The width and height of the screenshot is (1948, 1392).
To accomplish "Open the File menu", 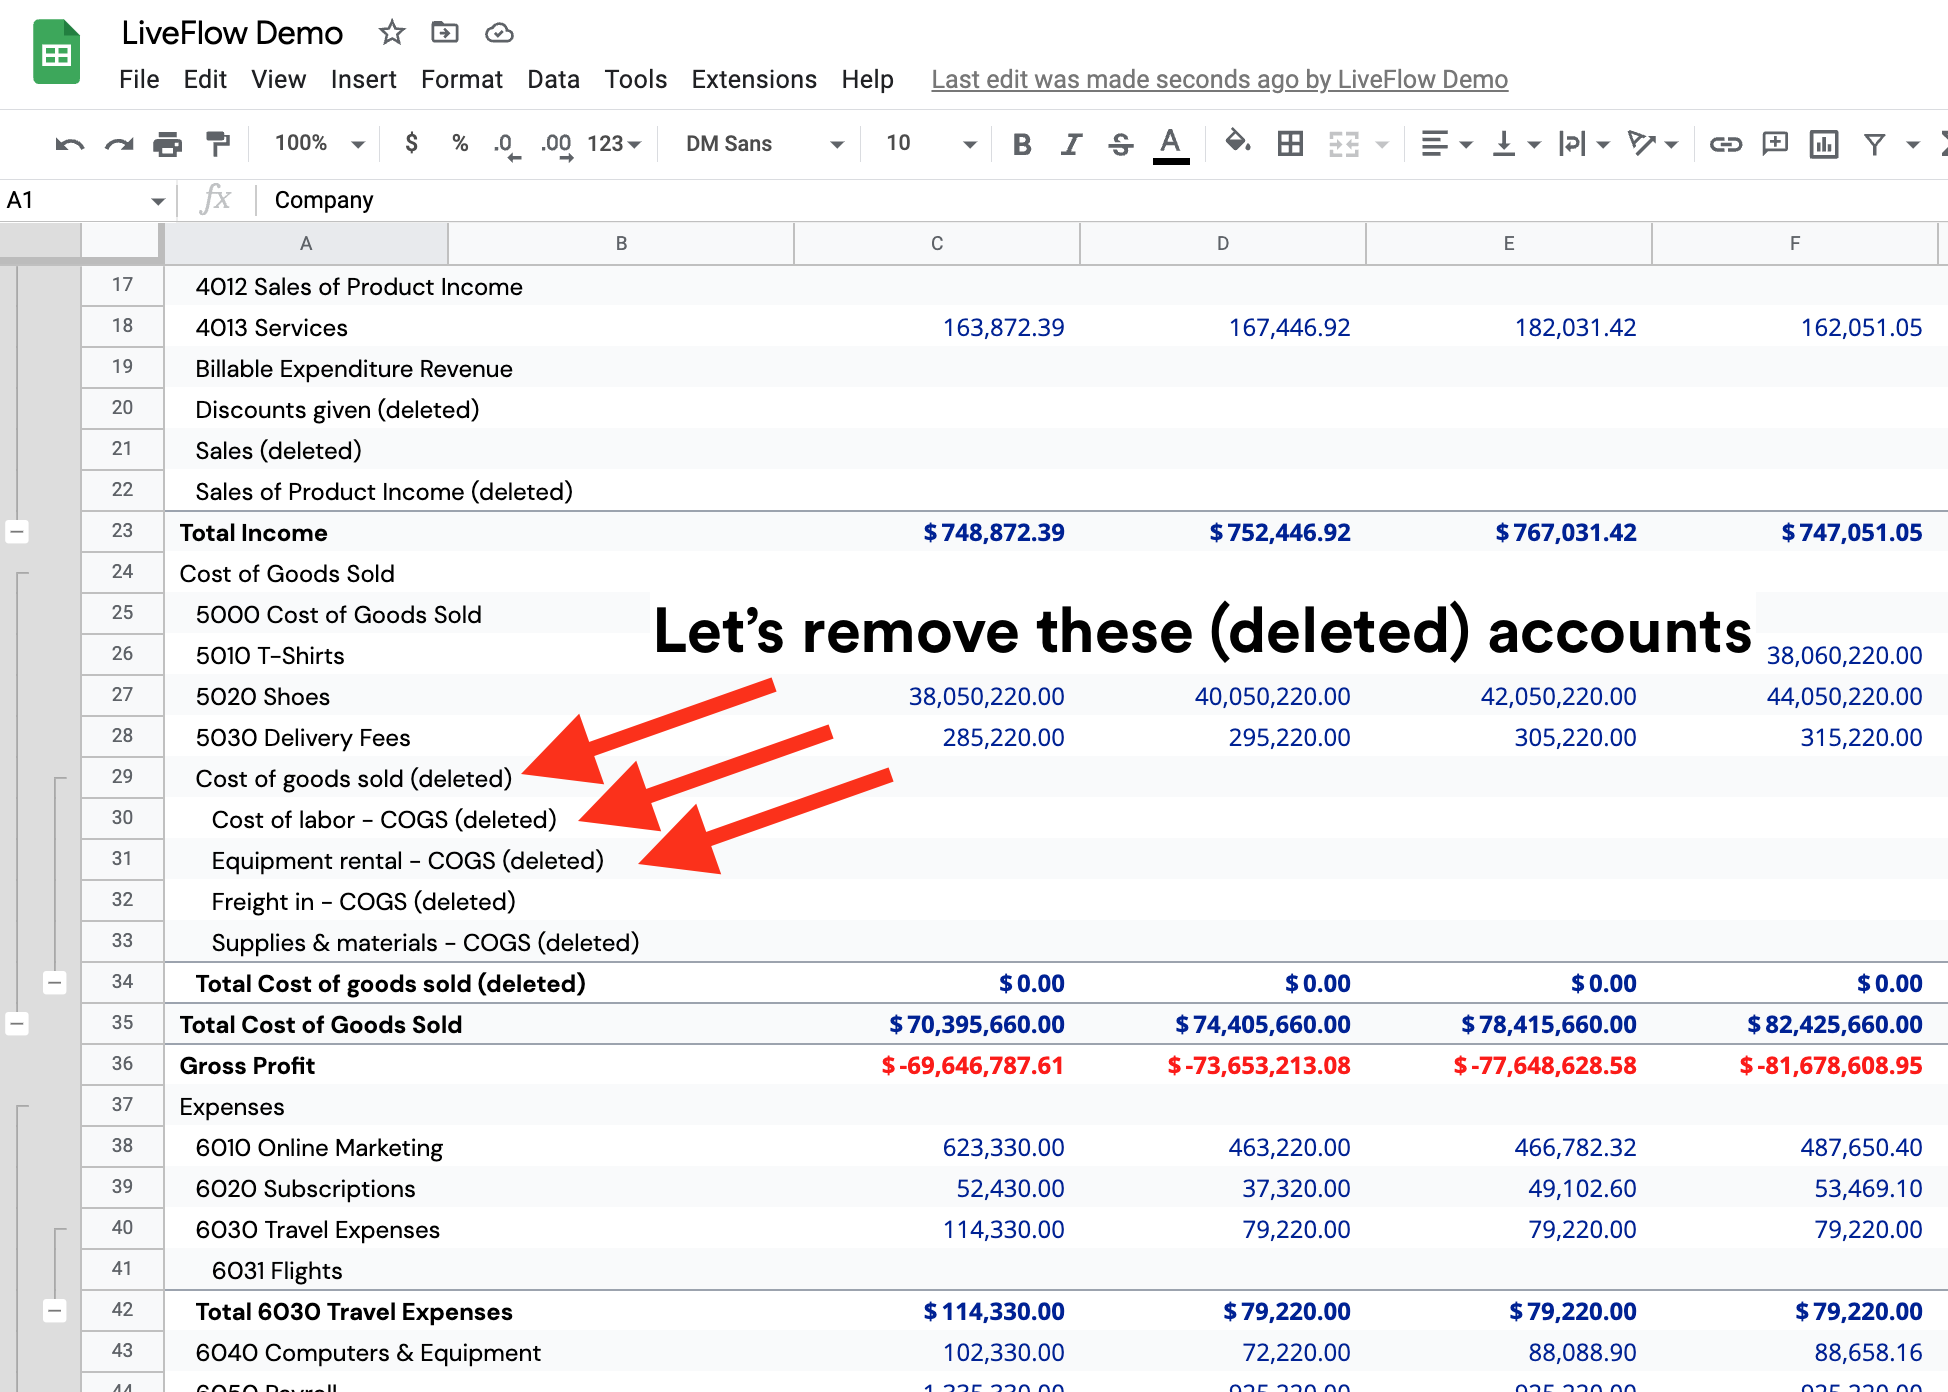I will (x=139, y=79).
